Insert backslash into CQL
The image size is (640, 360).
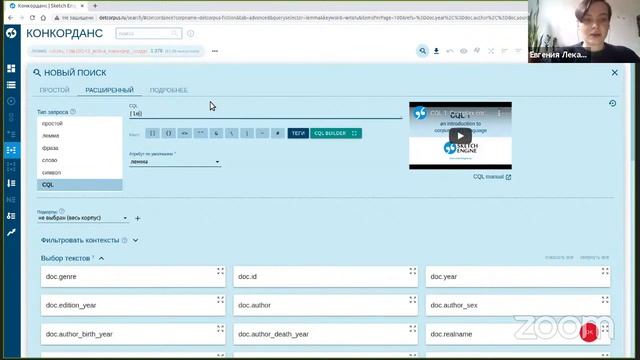pos(232,133)
